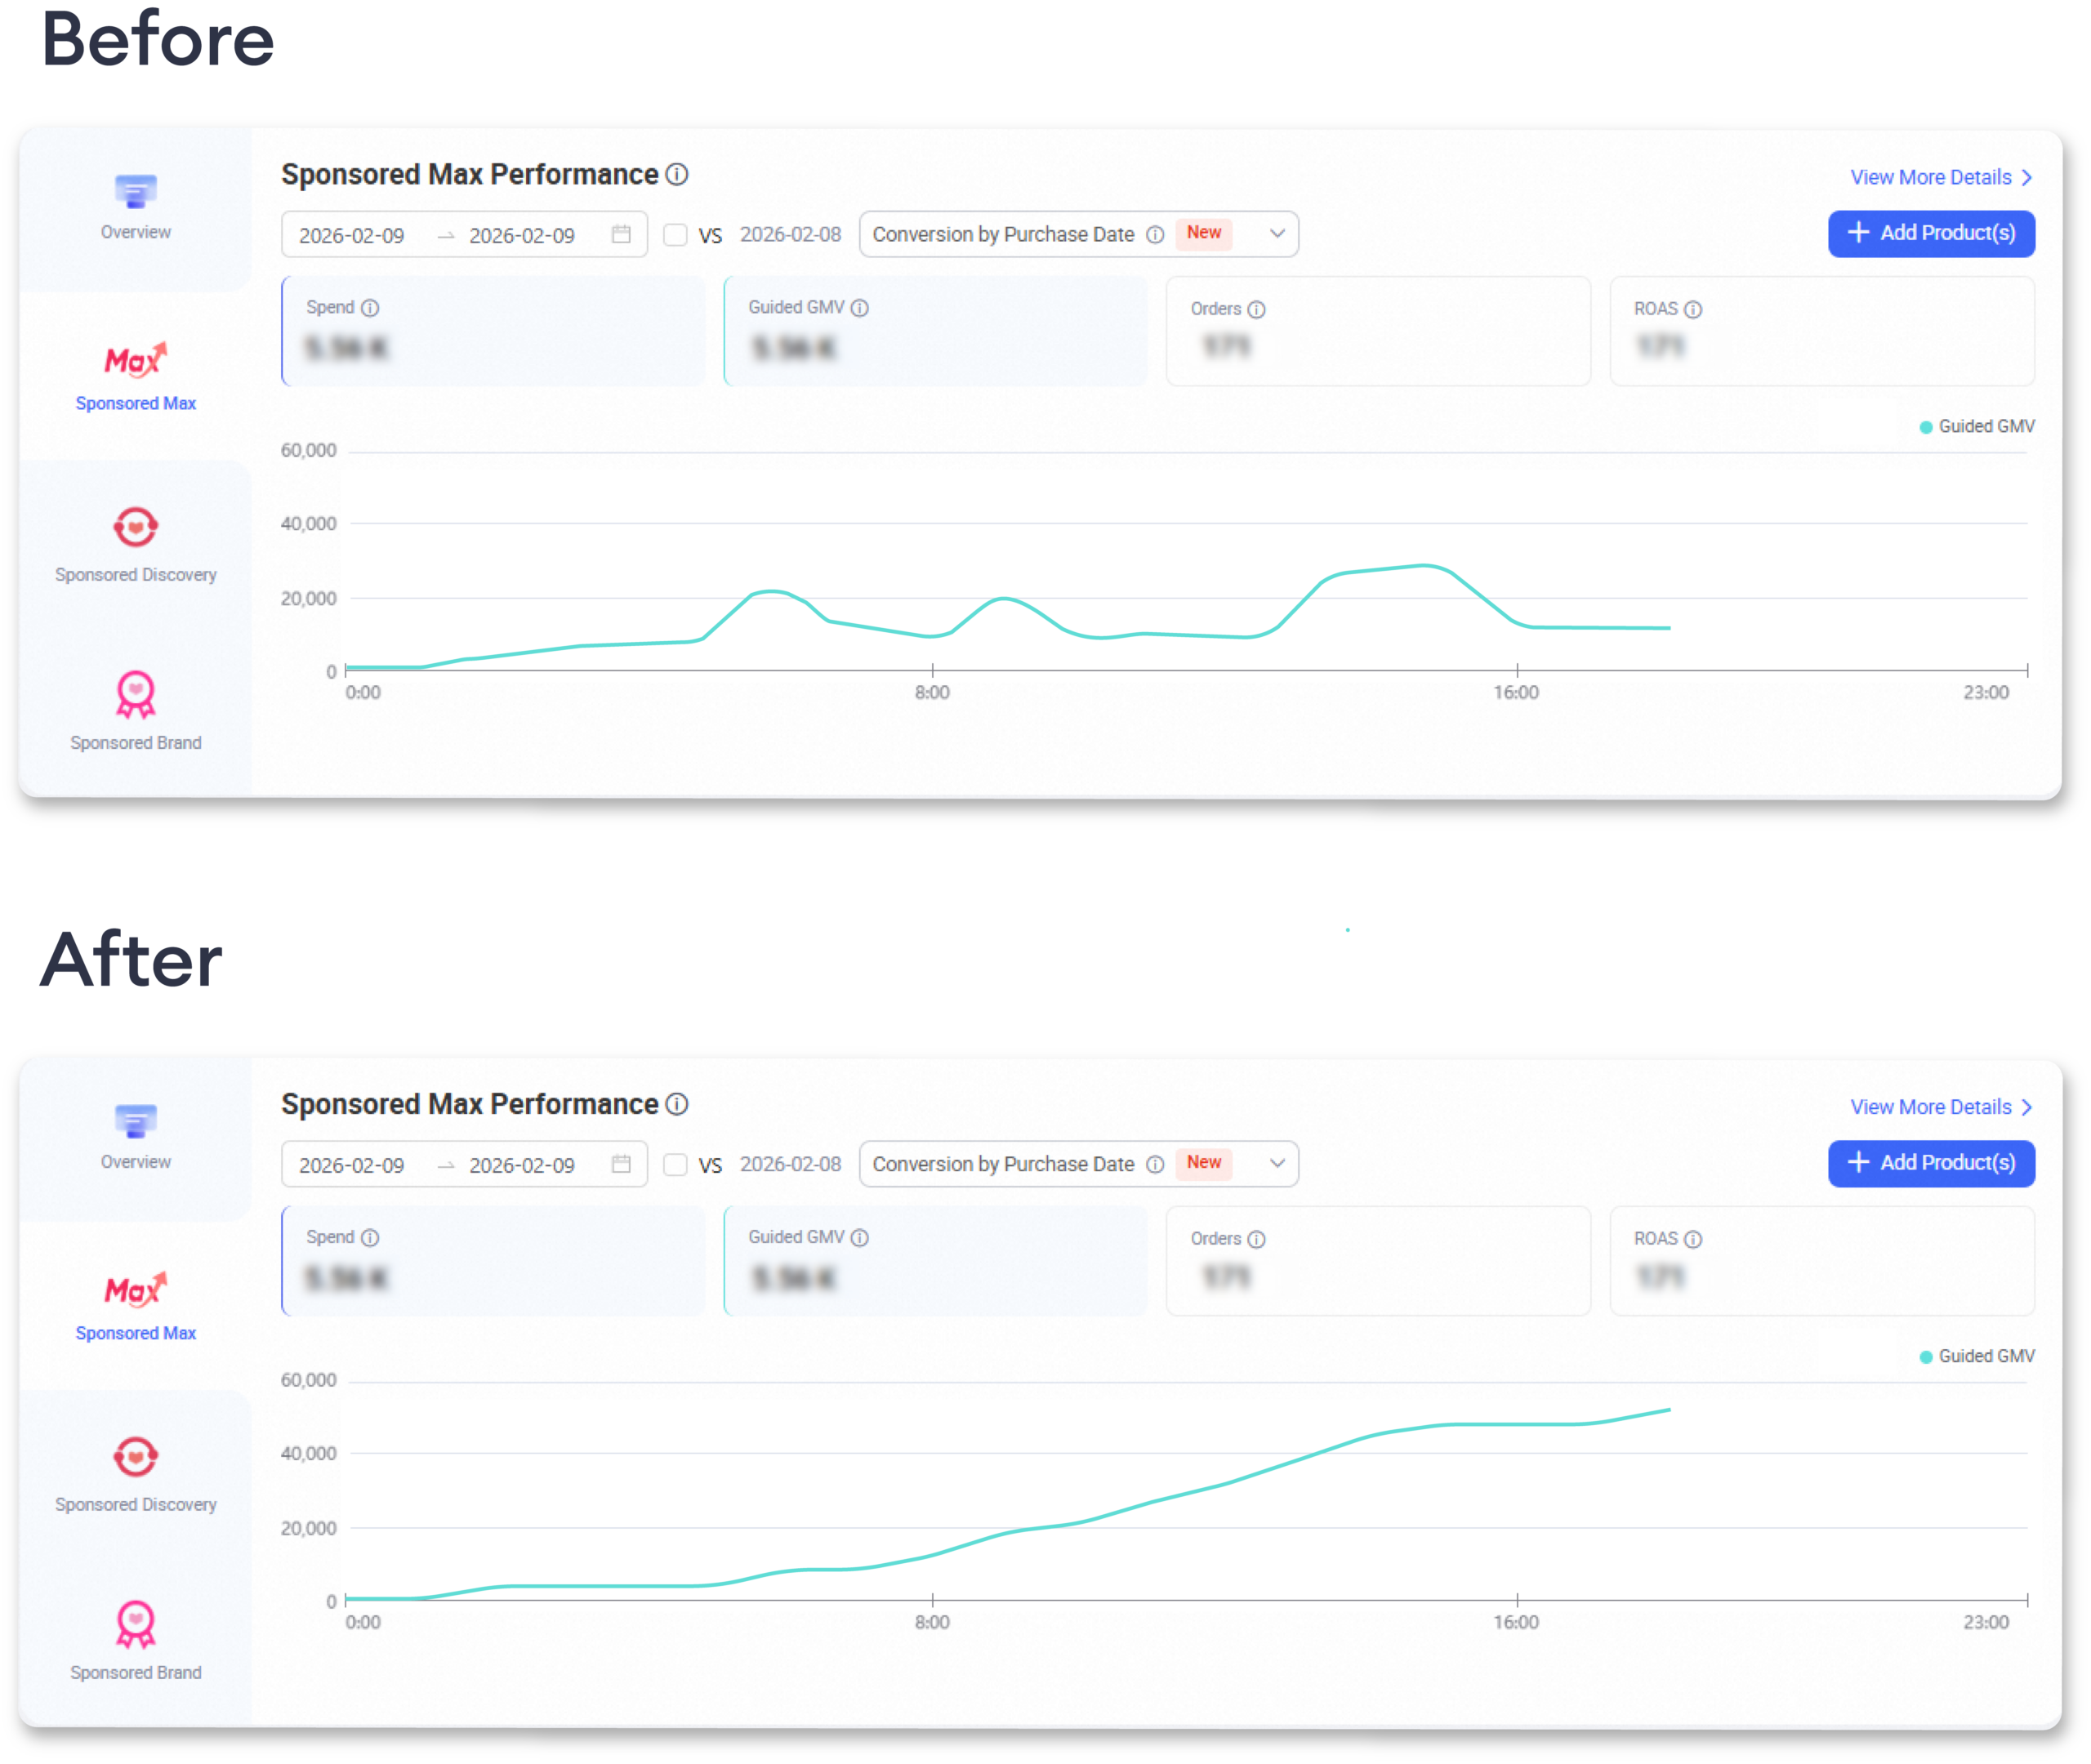
Task: Expand Conversion by Purchase Date dropdown in After panel
Action: pyautogui.click(x=1277, y=1164)
